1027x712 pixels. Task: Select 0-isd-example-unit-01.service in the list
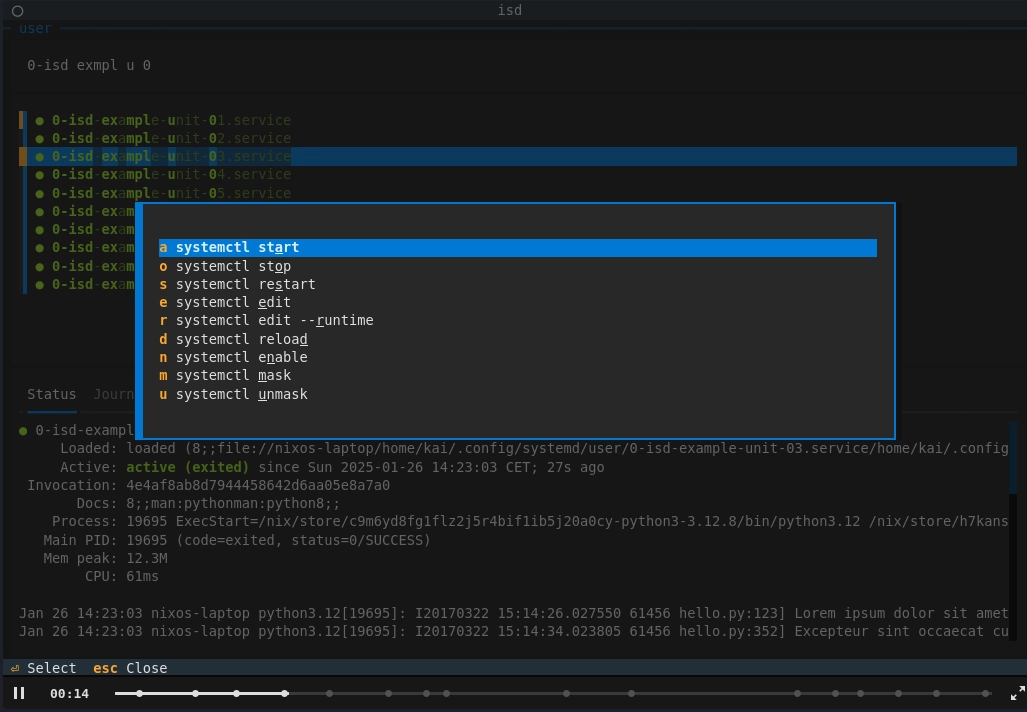pos(171,120)
